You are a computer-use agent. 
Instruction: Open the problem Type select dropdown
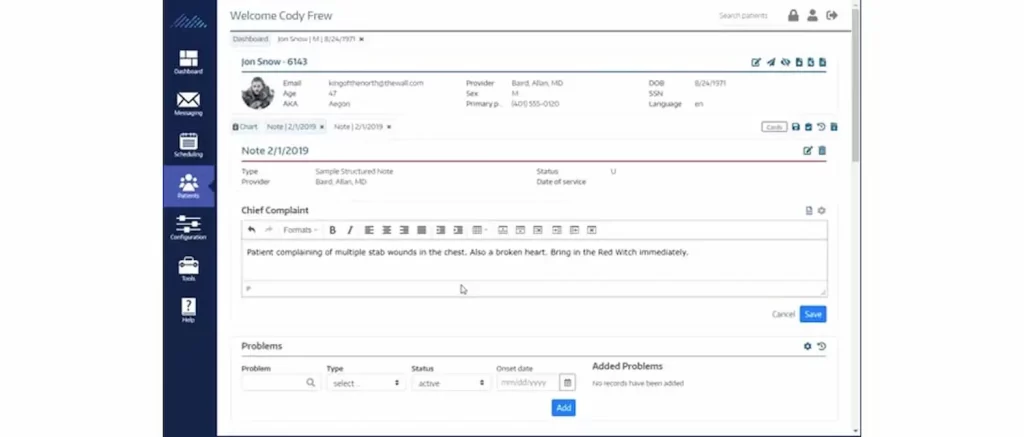click(366, 383)
